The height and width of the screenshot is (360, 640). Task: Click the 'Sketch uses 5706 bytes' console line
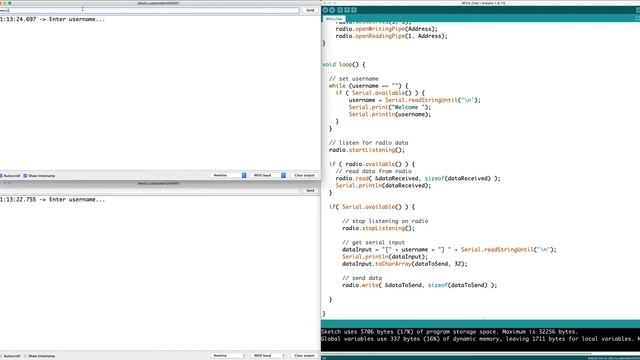tap(449, 332)
